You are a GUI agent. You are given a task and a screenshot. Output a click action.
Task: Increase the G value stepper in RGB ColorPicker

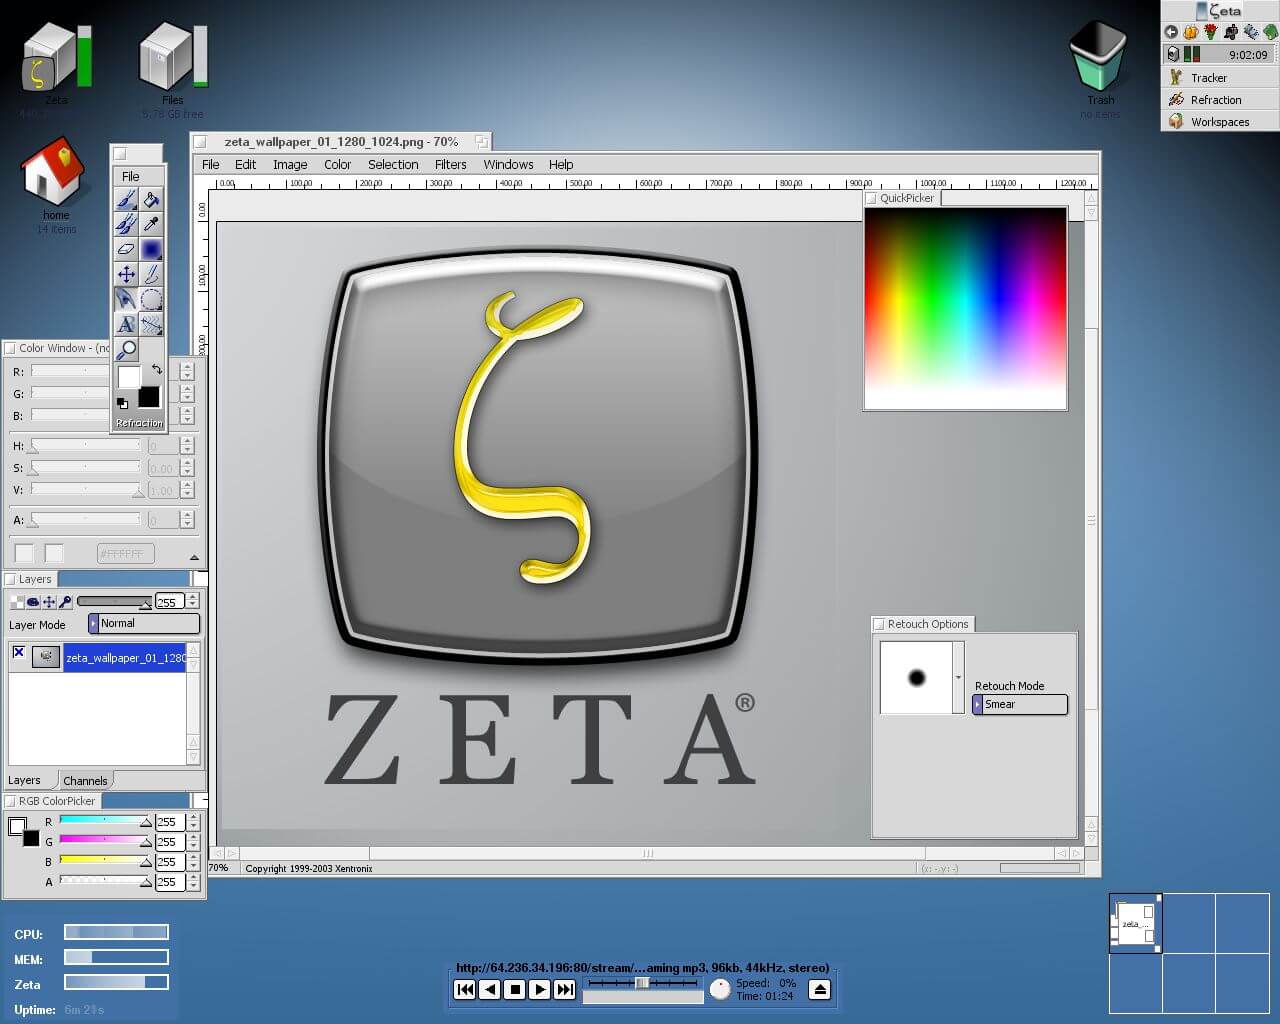click(x=193, y=837)
